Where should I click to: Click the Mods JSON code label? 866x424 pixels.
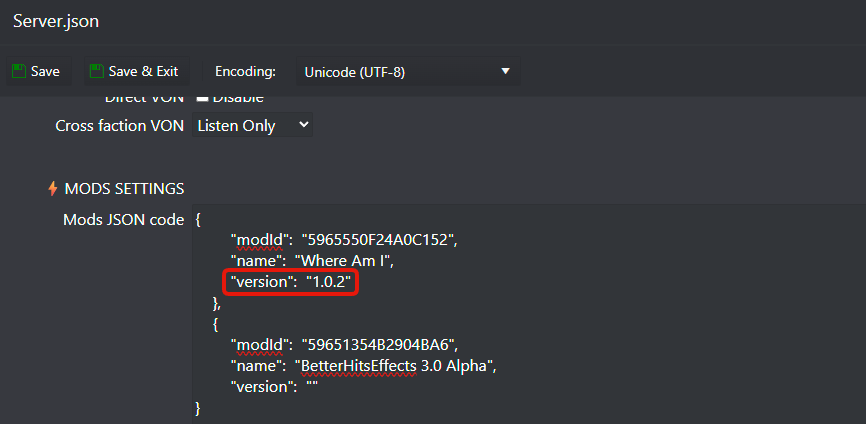(123, 219)
